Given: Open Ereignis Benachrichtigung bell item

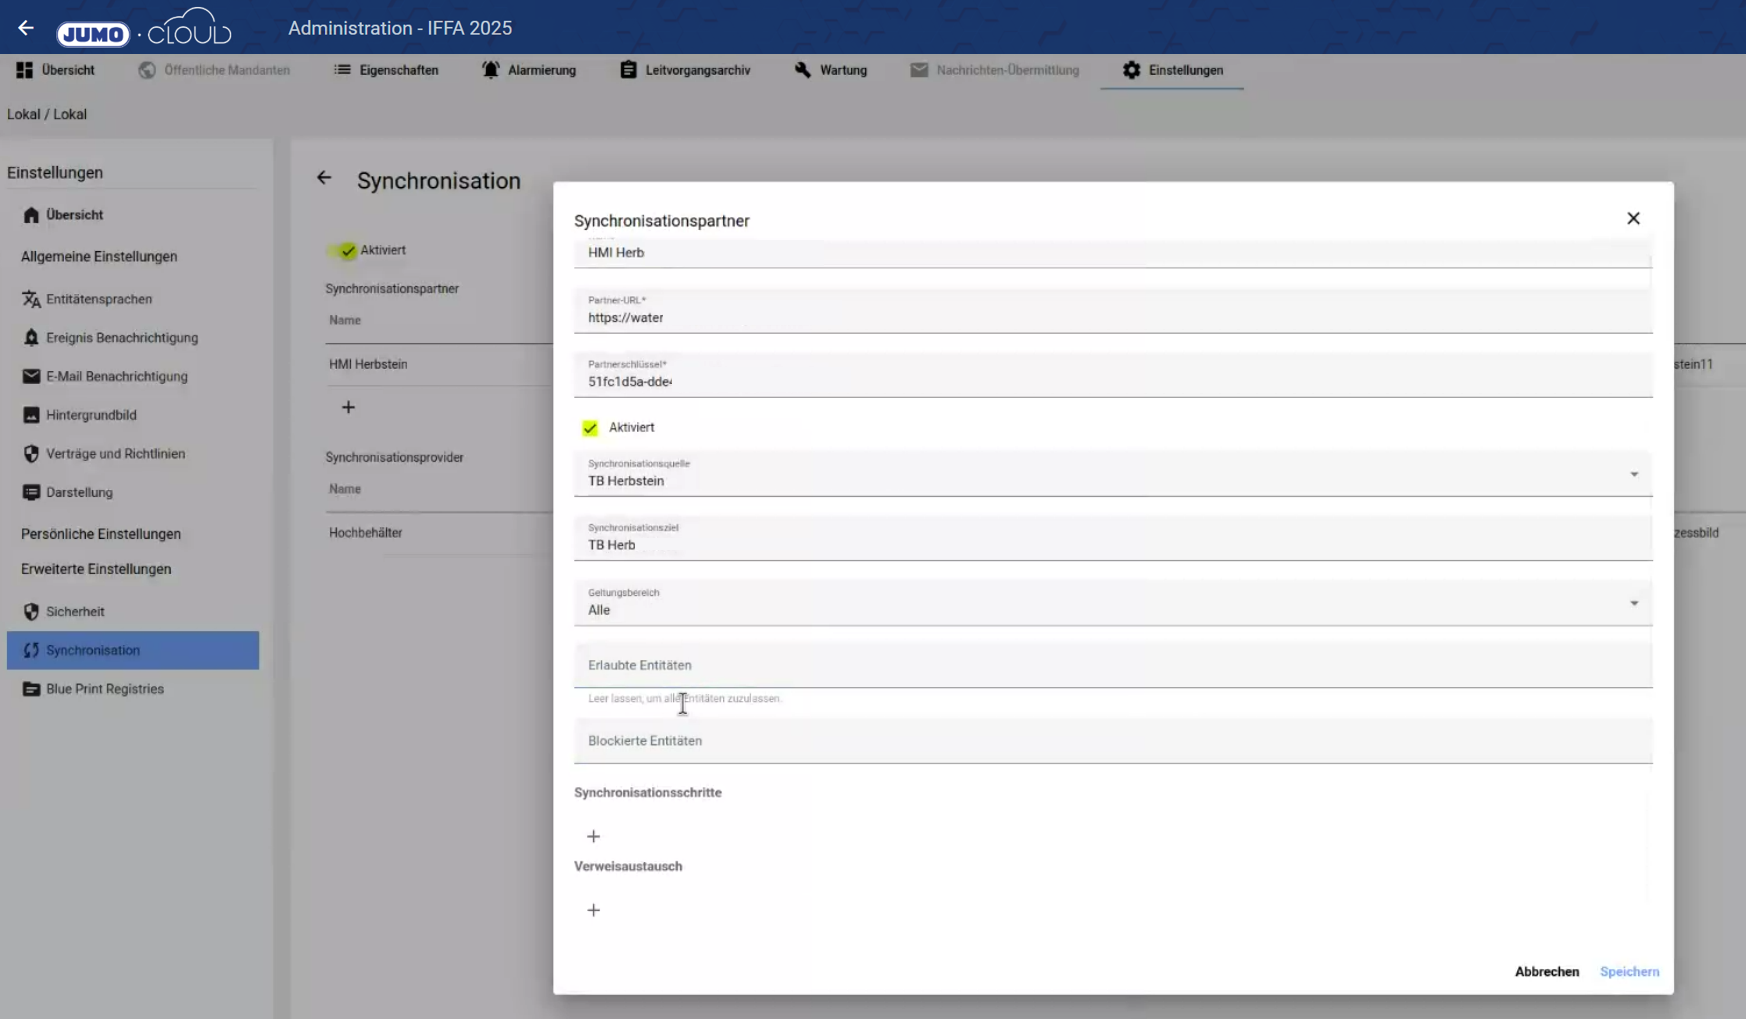Looking at the screenshot, I should [x=121, y=338].
